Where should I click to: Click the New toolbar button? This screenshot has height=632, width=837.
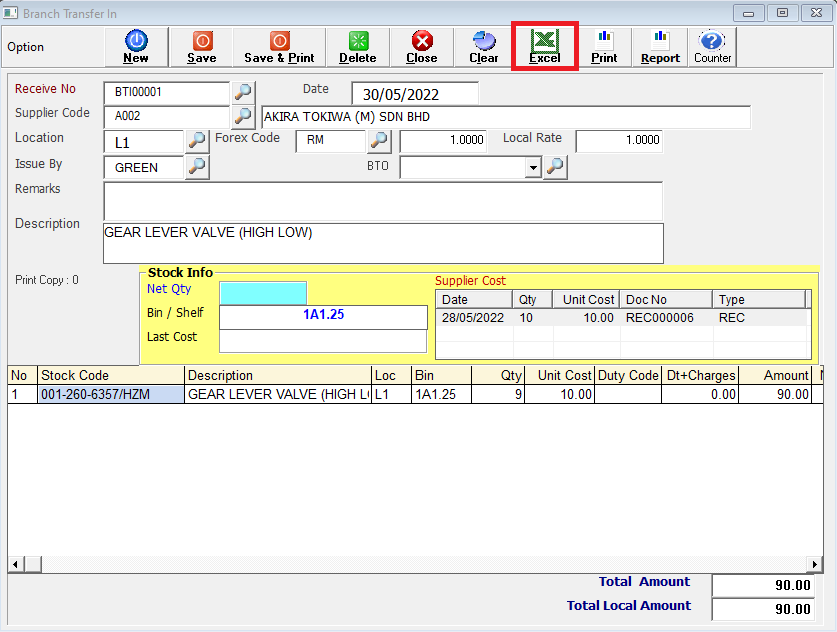(x=136, y=47)
